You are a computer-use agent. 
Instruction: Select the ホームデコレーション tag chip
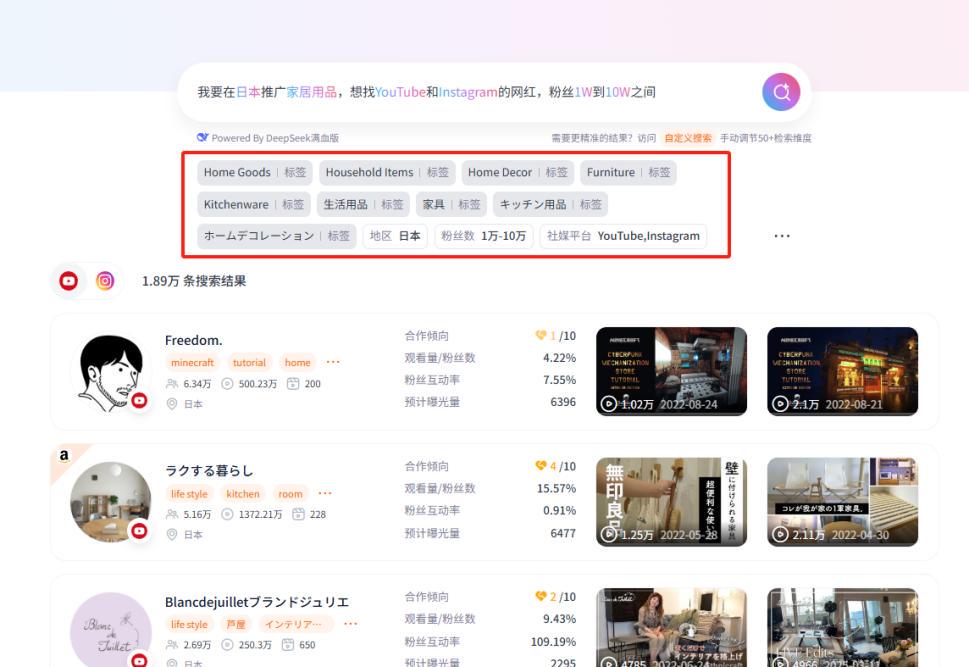tap(277, 236)
